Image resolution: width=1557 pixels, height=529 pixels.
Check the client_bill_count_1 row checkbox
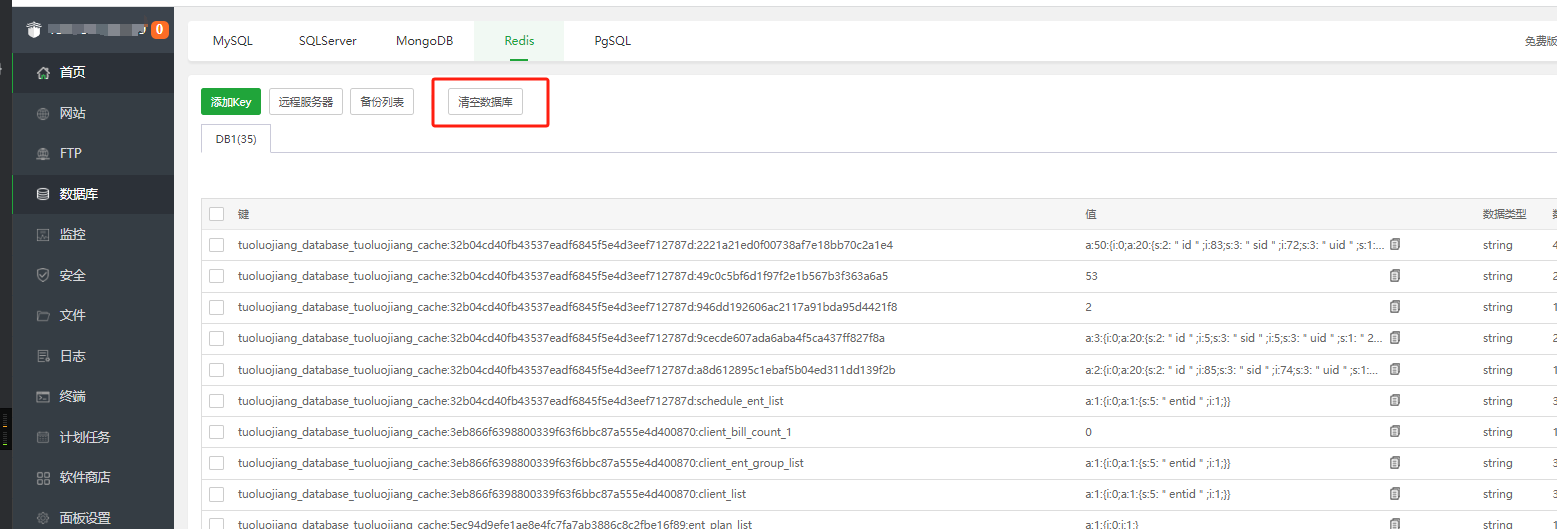click(217, 432)
